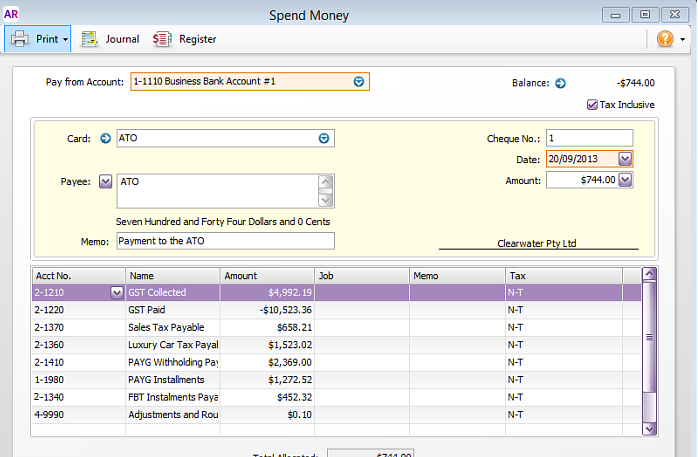This screenshot has height=457, width=698.
Task: Click amount $452.32
Action: point(294,397)
